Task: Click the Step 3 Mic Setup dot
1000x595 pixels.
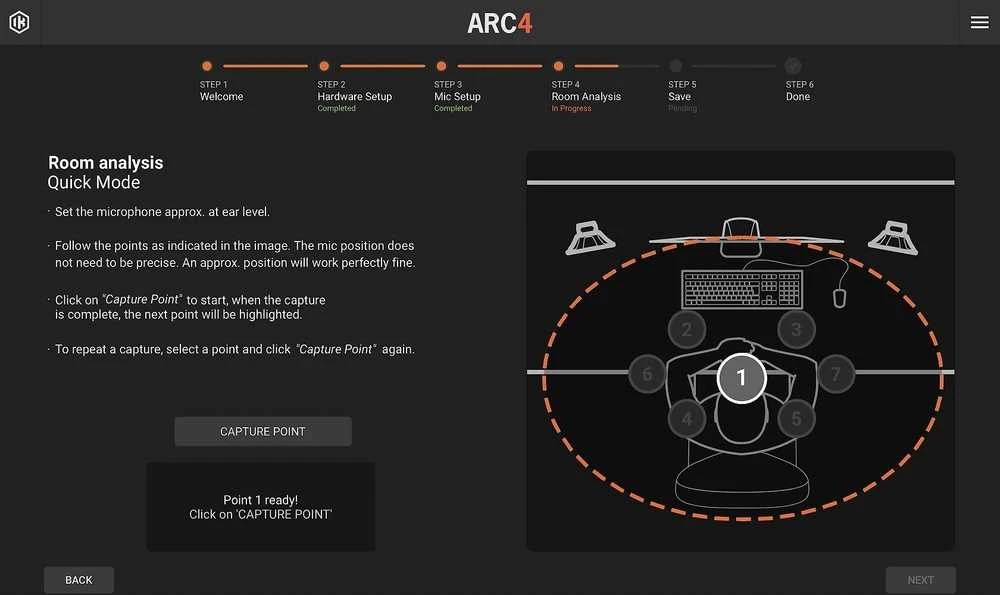Action: click(441, 66)
